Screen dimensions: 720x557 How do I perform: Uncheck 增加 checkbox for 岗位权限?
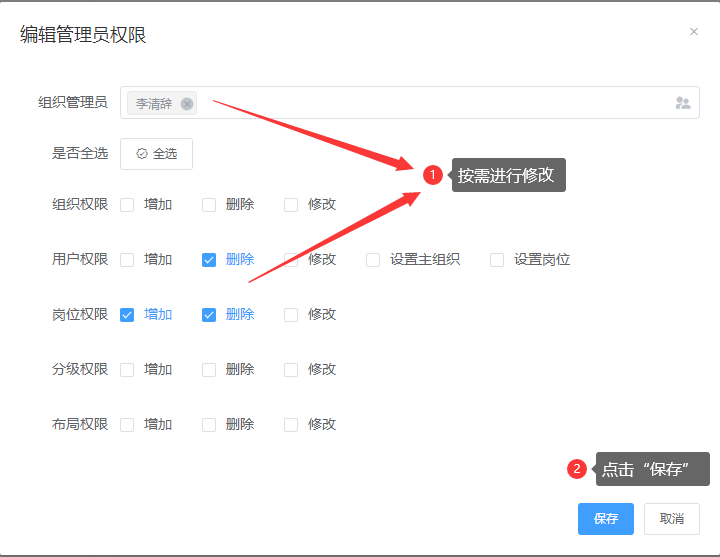tap(127, 315)
